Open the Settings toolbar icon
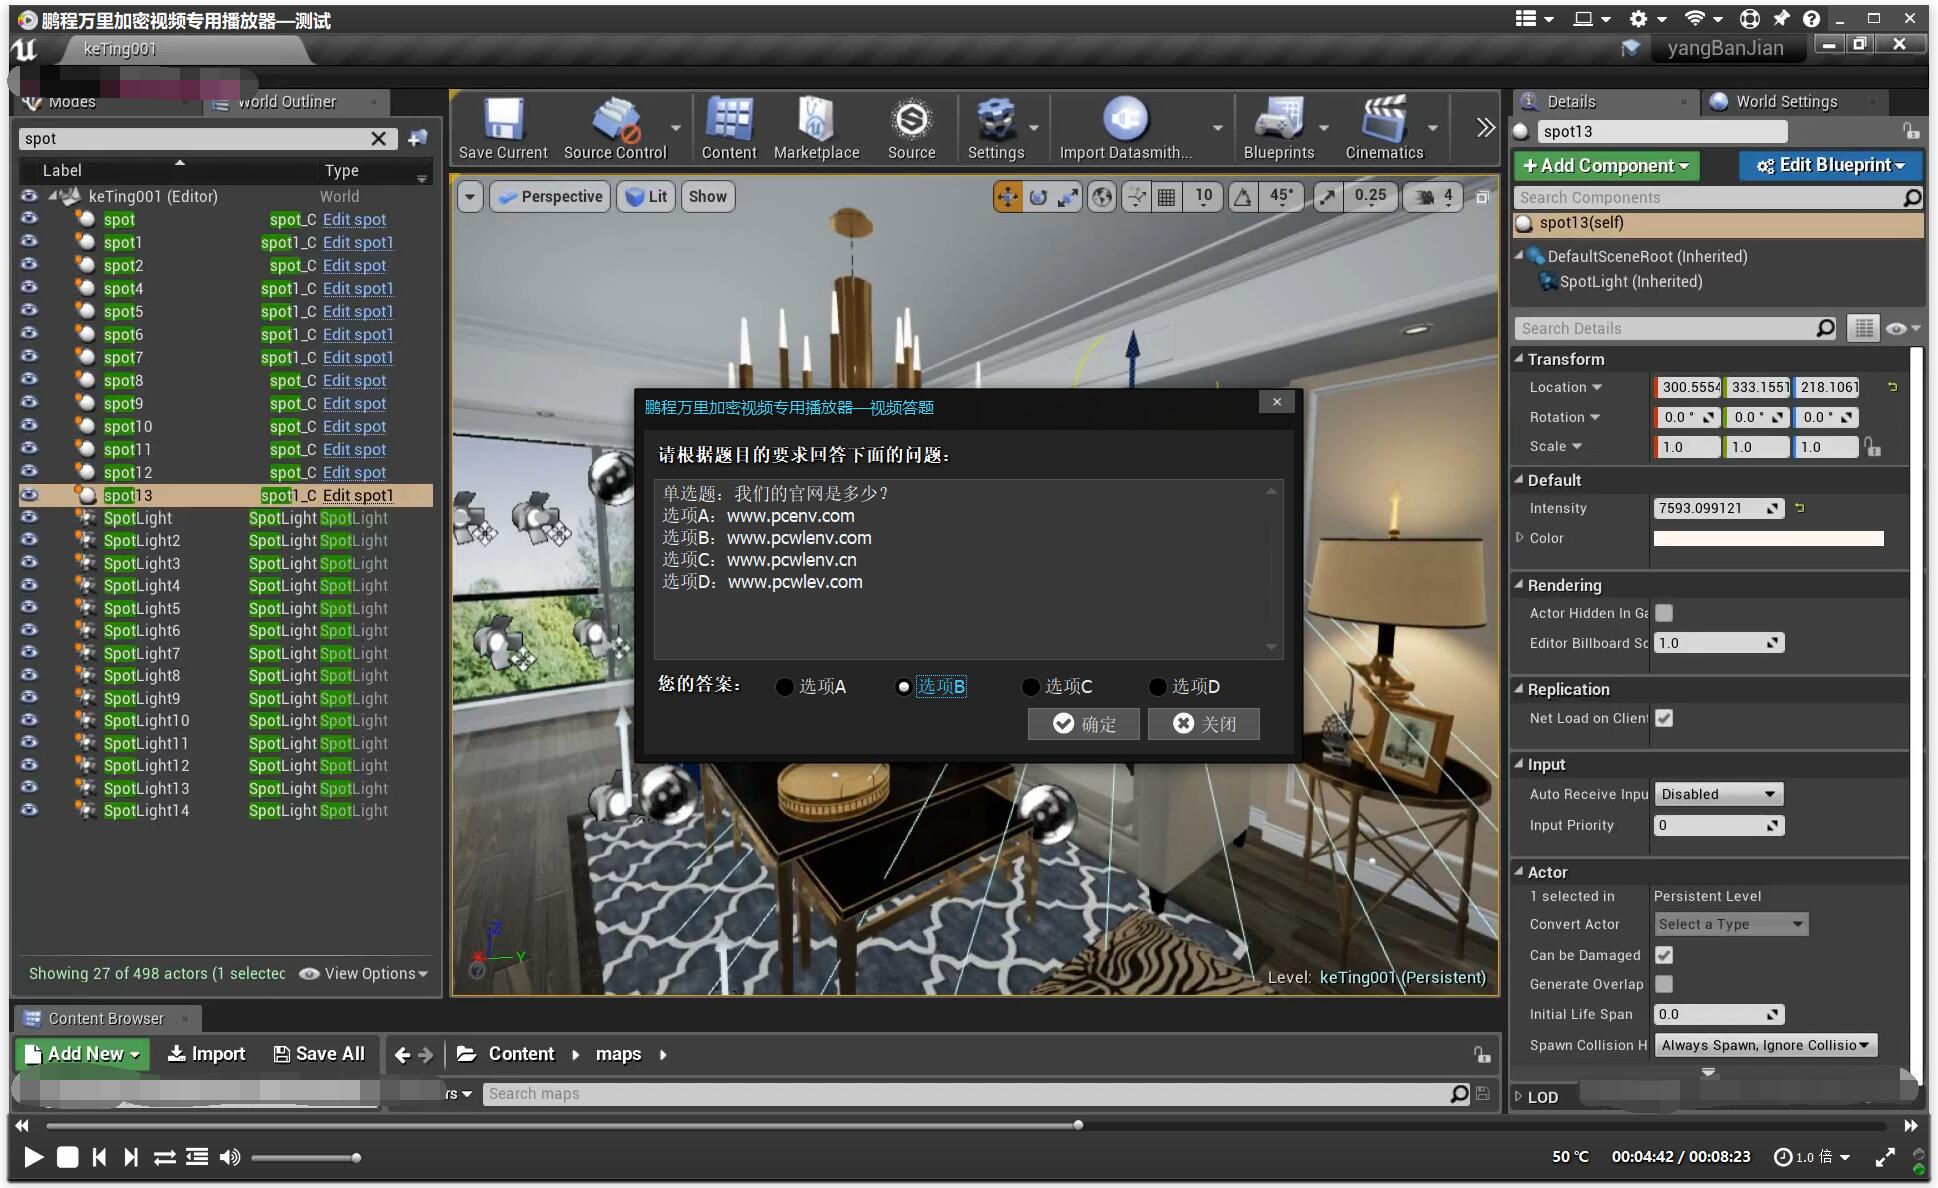 click(x=995, y=129)
